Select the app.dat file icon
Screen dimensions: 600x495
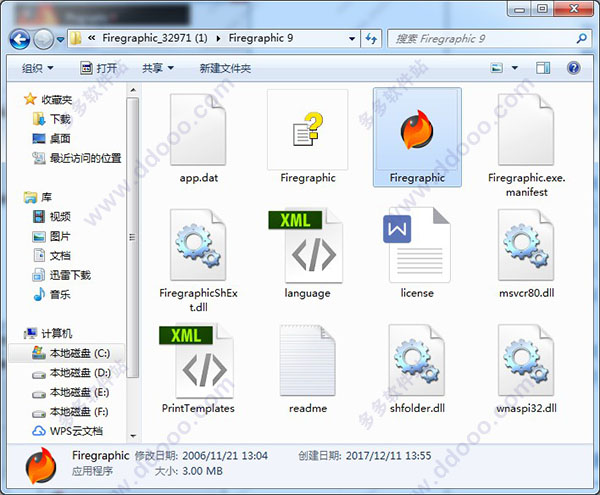(x=198, y=130)
